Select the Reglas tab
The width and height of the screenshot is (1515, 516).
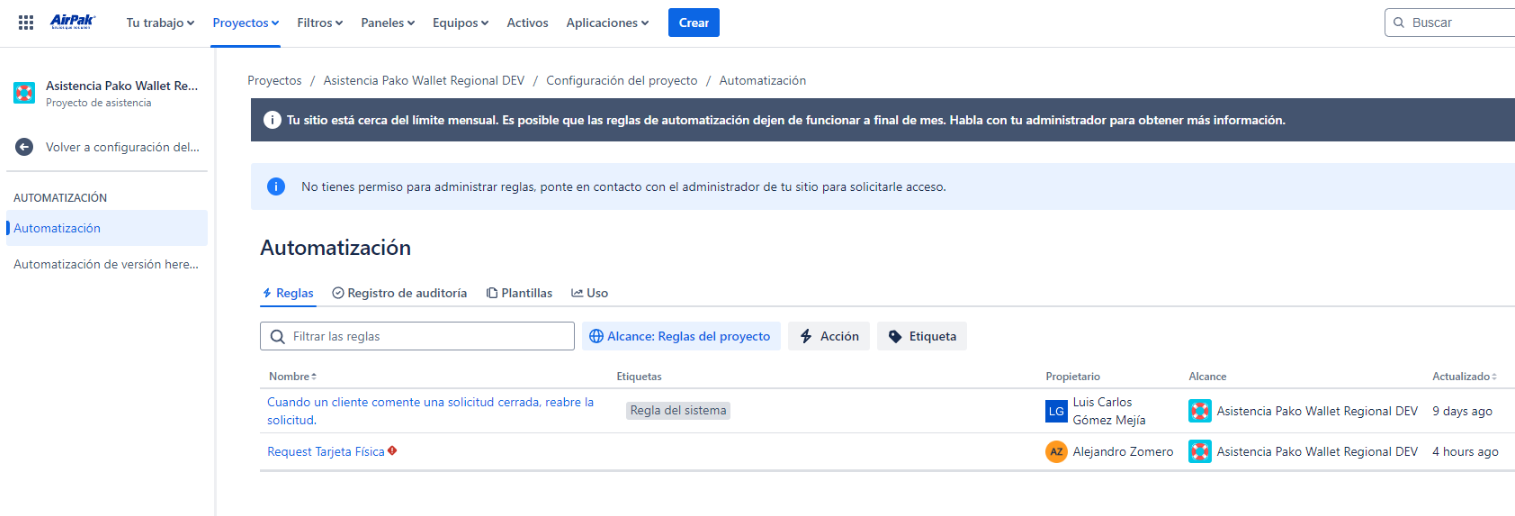(x=288, y=293)
